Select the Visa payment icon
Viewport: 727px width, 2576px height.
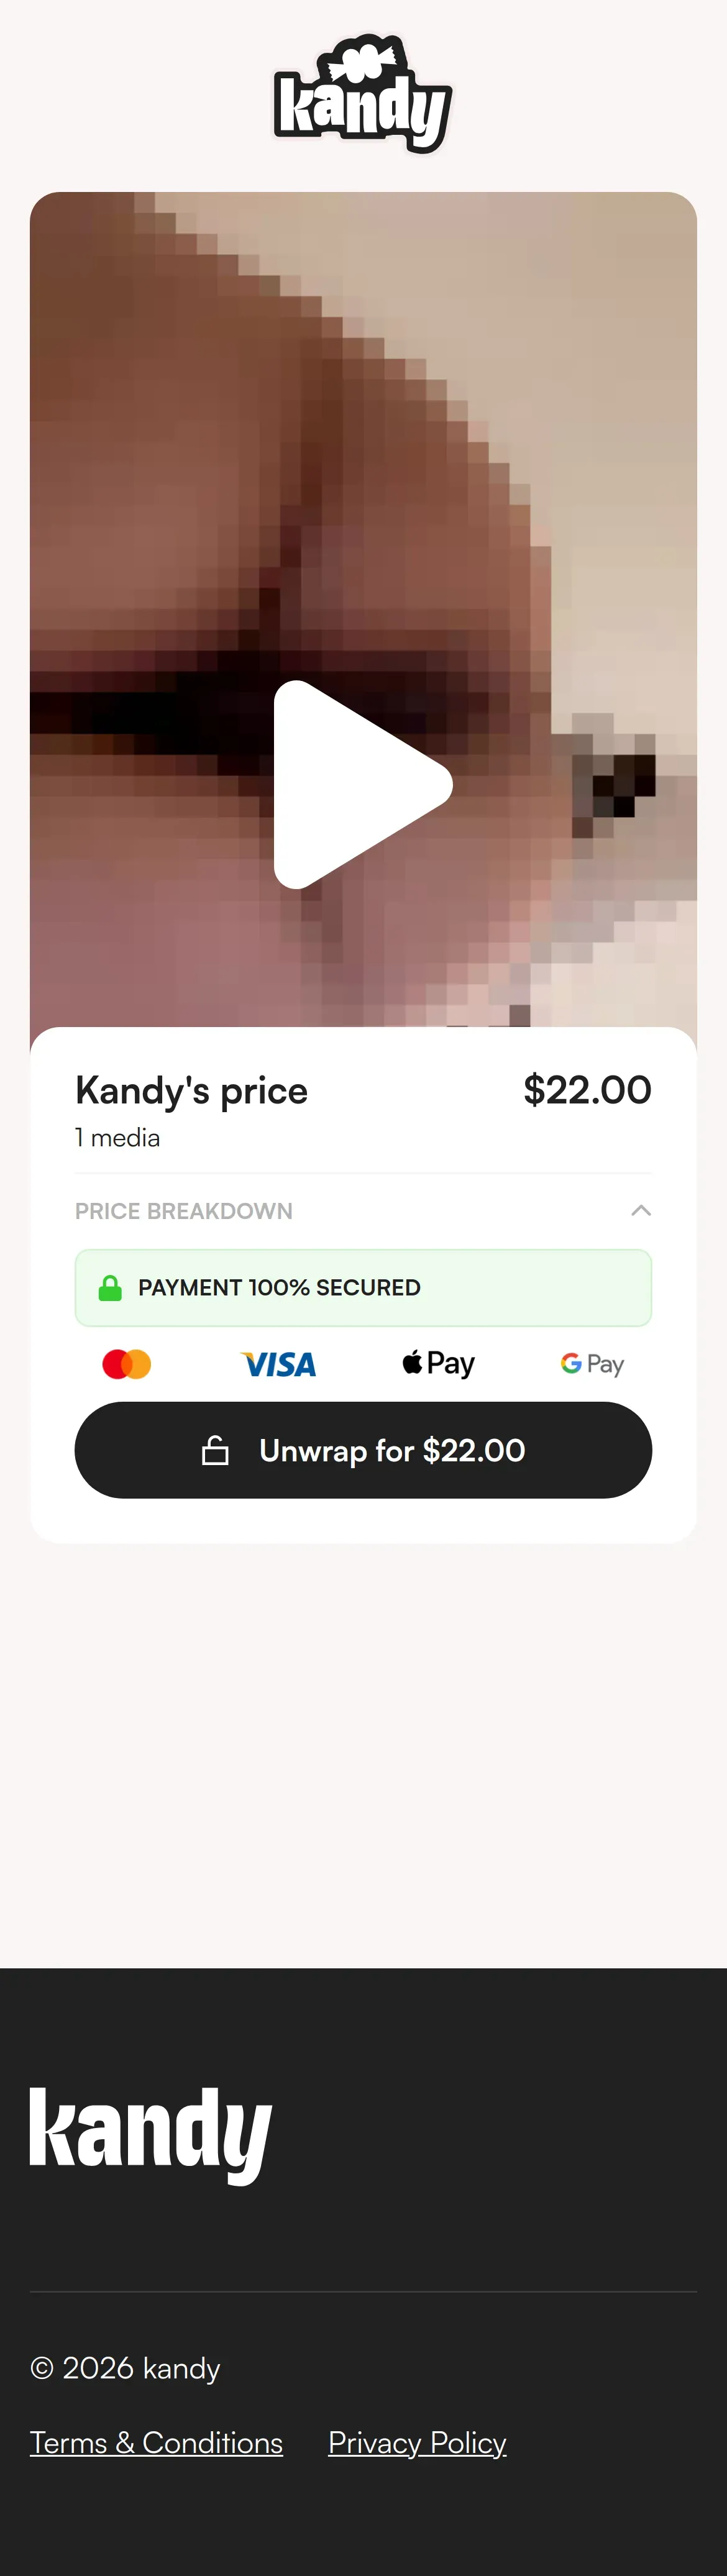pyautogui.click(x=279, y=1364)
